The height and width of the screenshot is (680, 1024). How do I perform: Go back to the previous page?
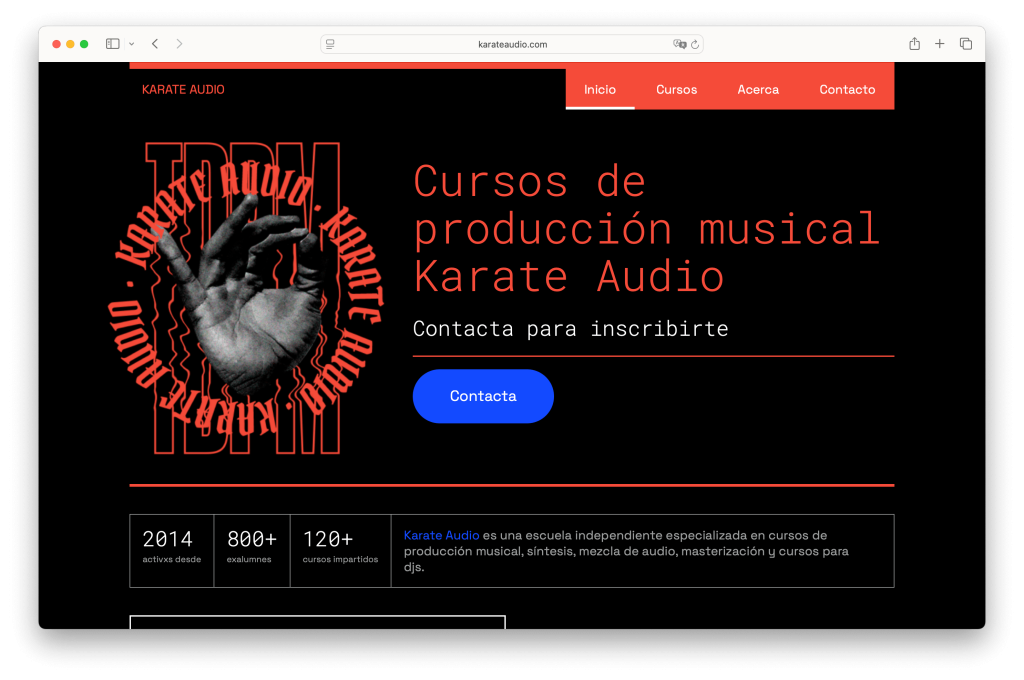(155, 44)
